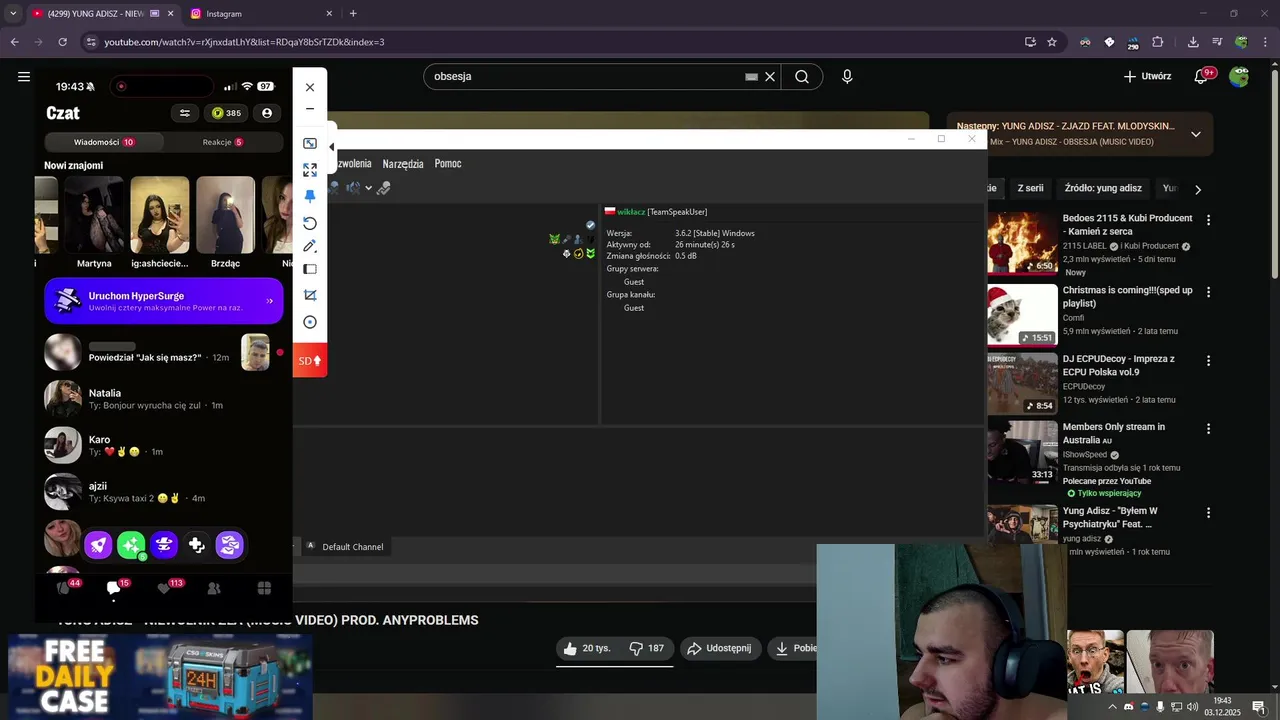Image resolution: width=1280 pixels, height=720 pixels.
Task: Click the record circle icon in mirror toolbar
Action: [310, 322]
